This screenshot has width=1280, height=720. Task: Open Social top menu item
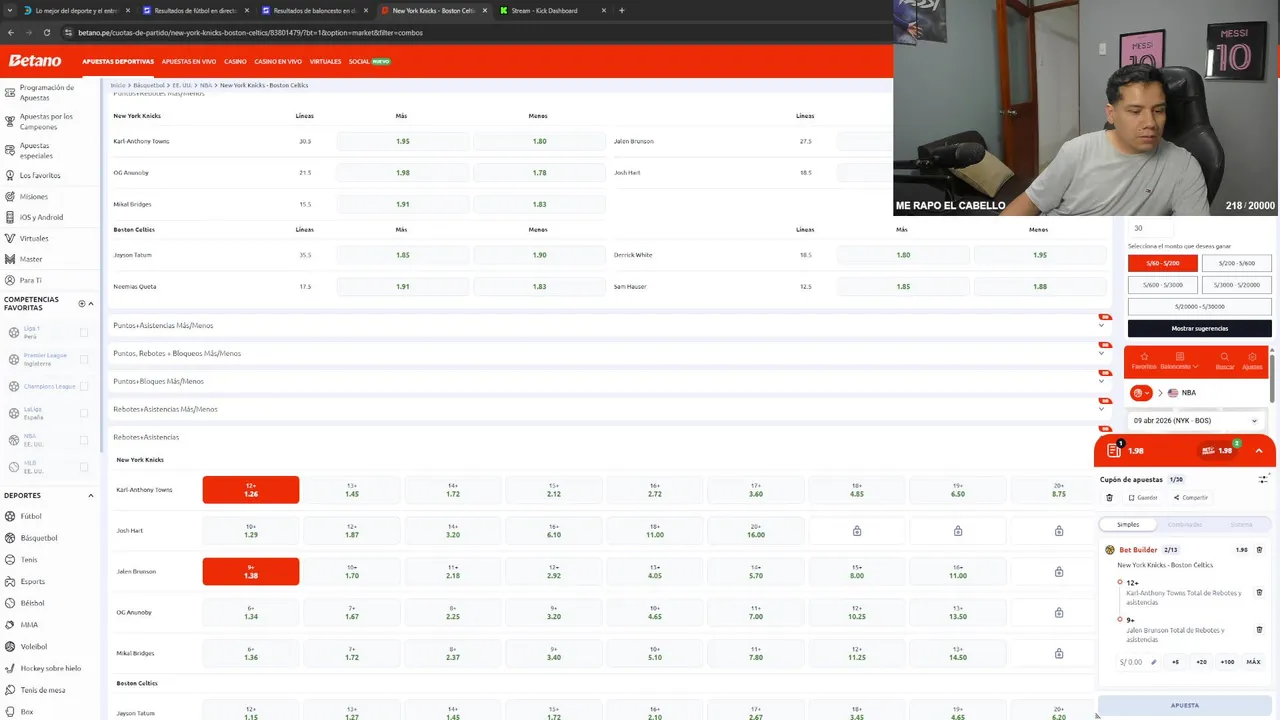coord(369,61)
